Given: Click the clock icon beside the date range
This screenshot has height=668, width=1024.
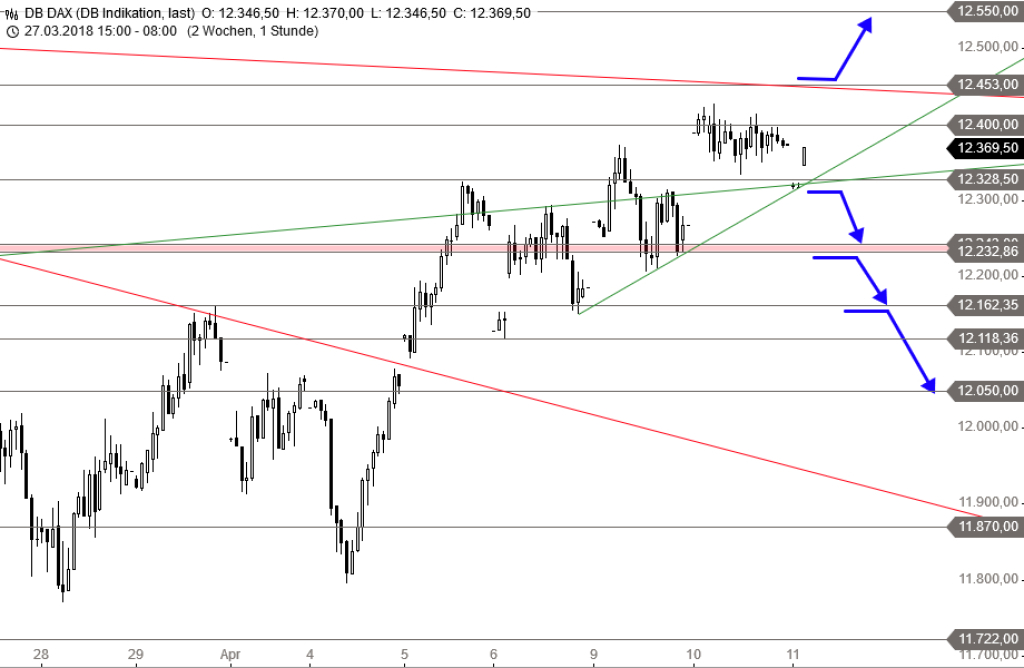Looking at the screenshot, I should pyautogui.click(x=12, y=31).
